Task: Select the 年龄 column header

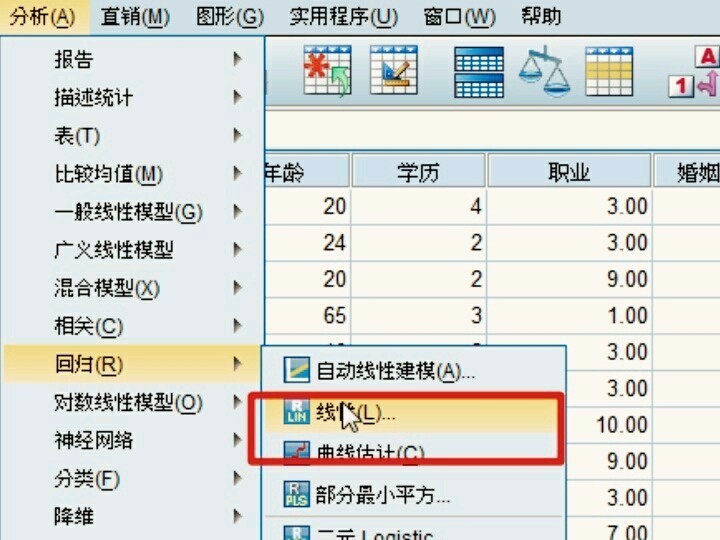Action: 307,171
